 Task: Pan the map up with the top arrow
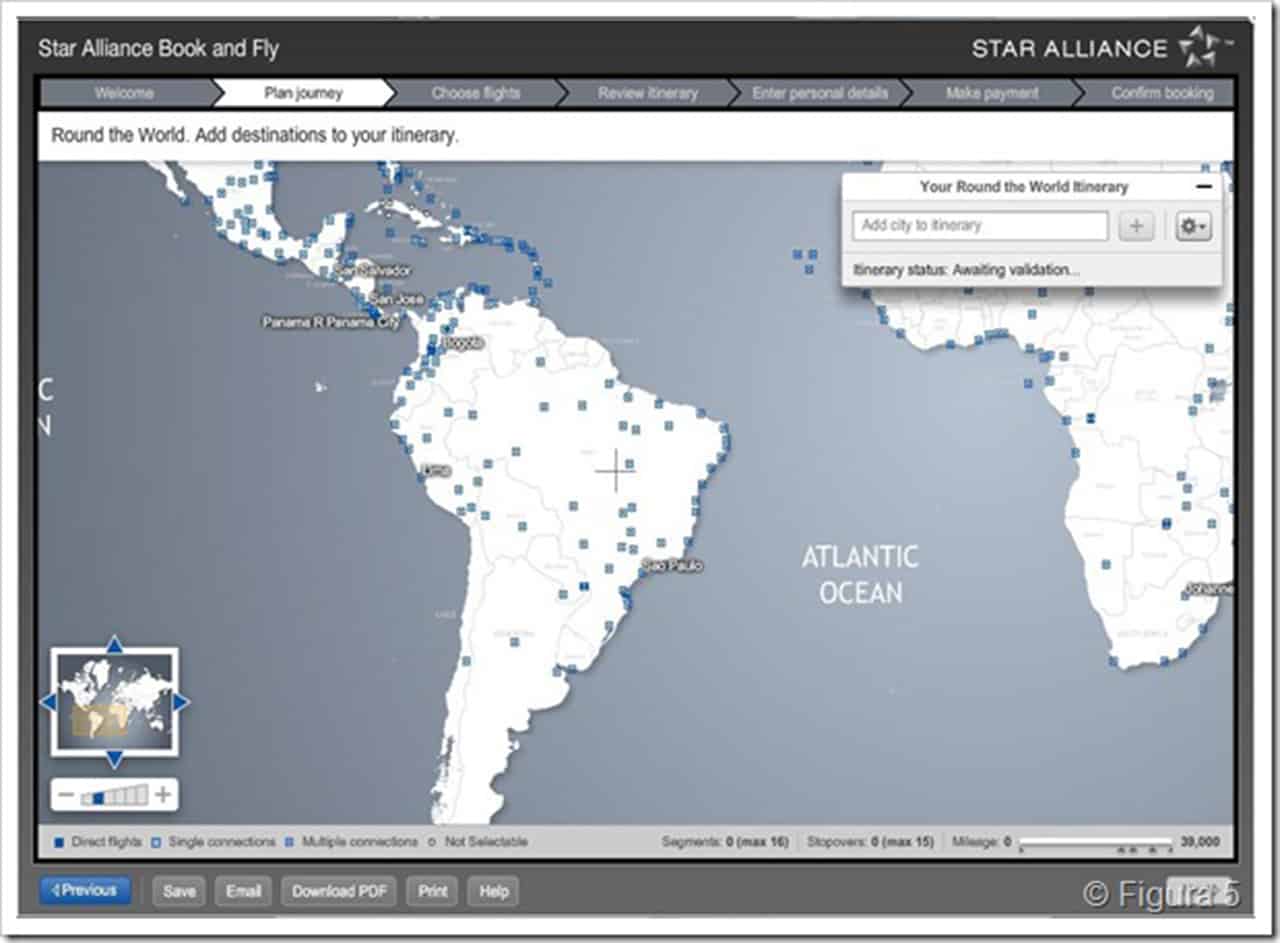point(114,644)
